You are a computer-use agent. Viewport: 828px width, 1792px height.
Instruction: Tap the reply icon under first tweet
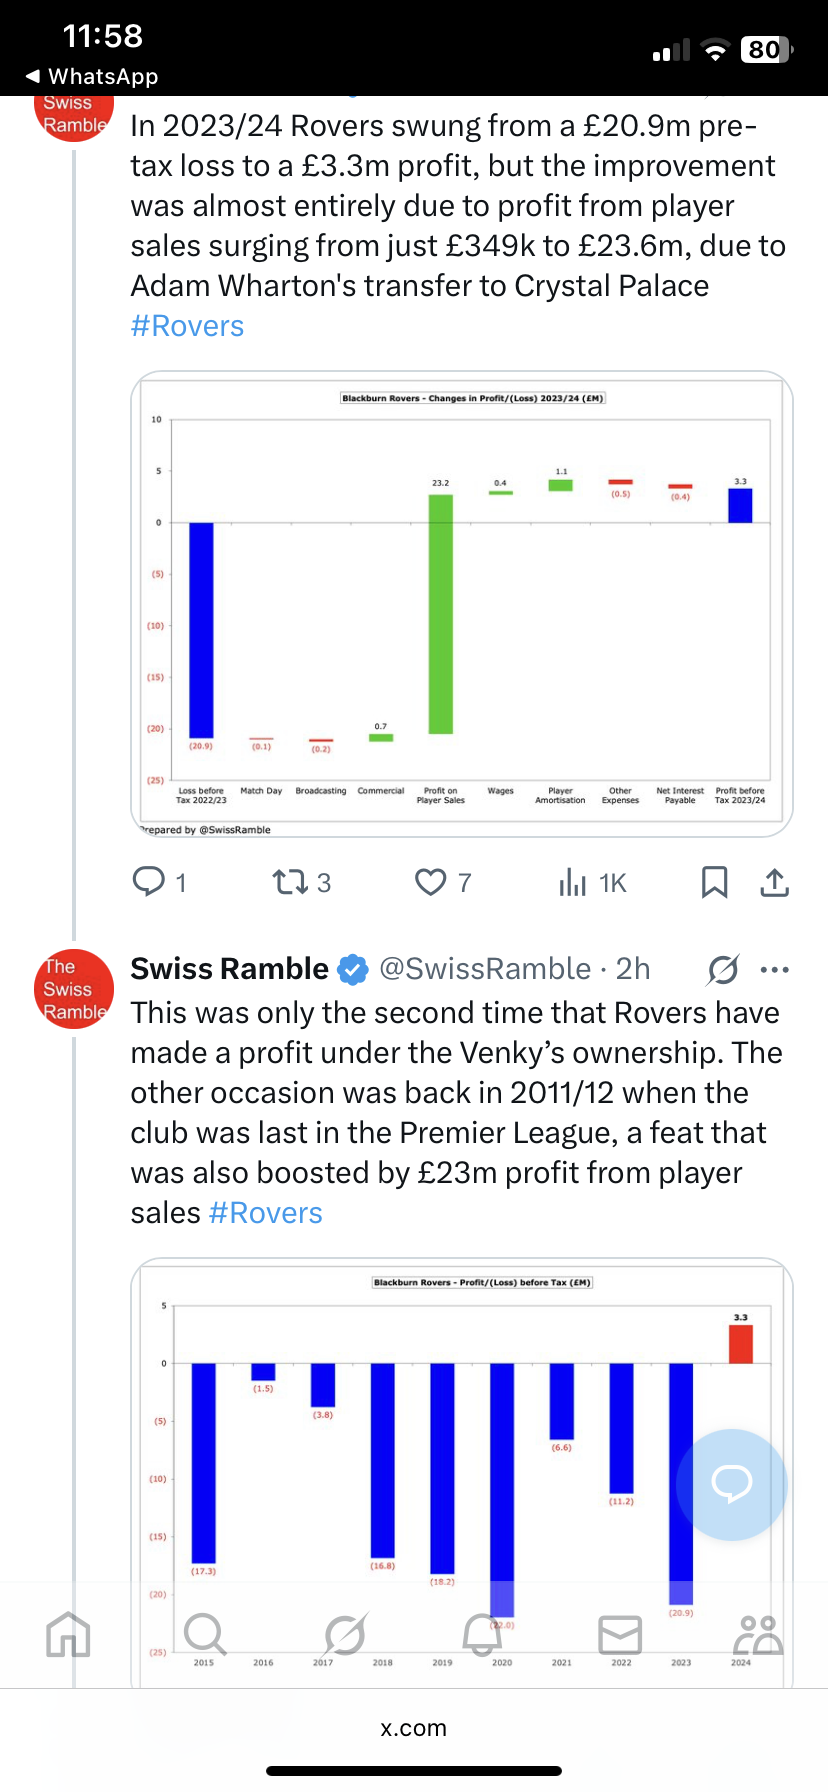149,882
